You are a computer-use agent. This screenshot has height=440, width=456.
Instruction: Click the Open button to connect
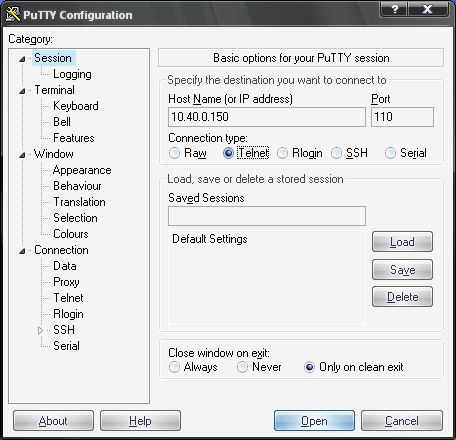click(x=314, y=421)
